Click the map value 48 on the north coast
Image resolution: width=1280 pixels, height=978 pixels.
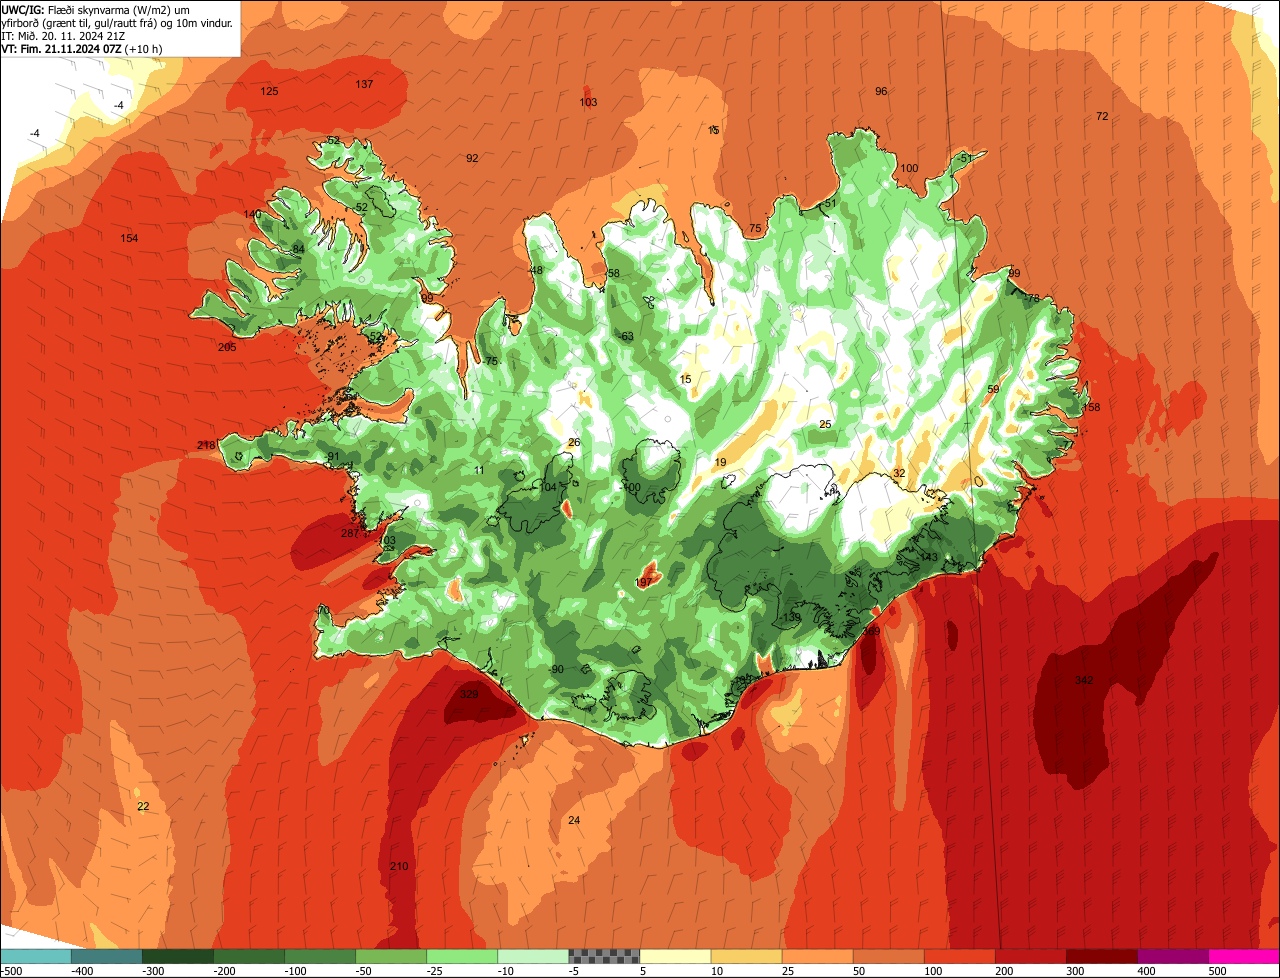tap(536, 270)
